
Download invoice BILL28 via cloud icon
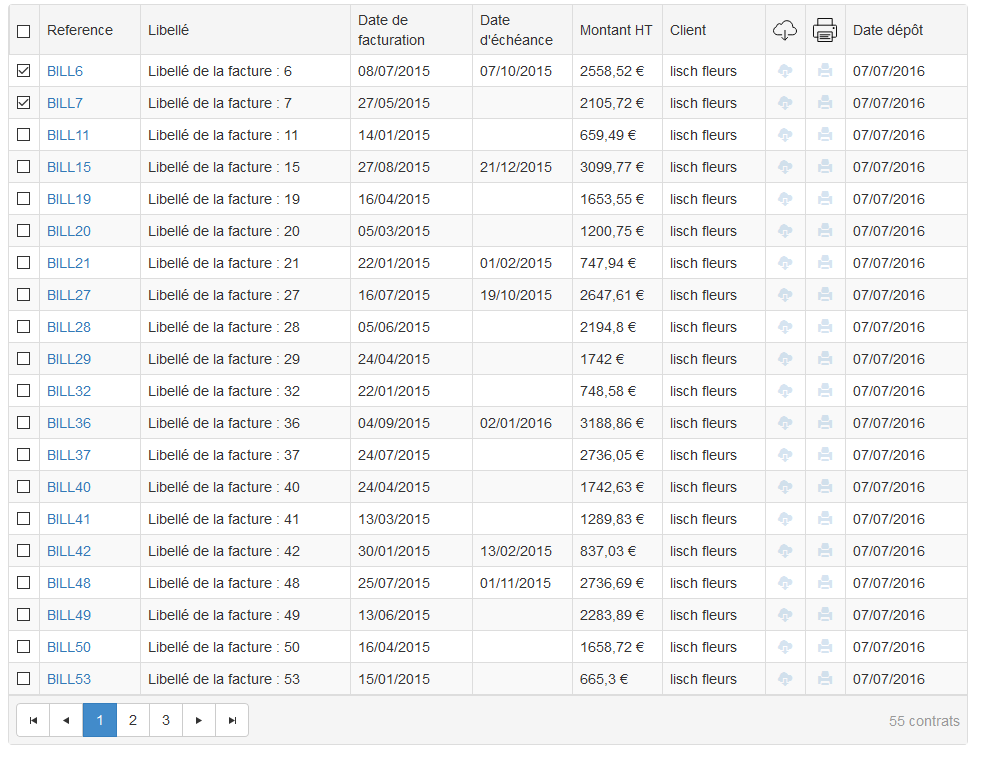(x=784, y=327)
